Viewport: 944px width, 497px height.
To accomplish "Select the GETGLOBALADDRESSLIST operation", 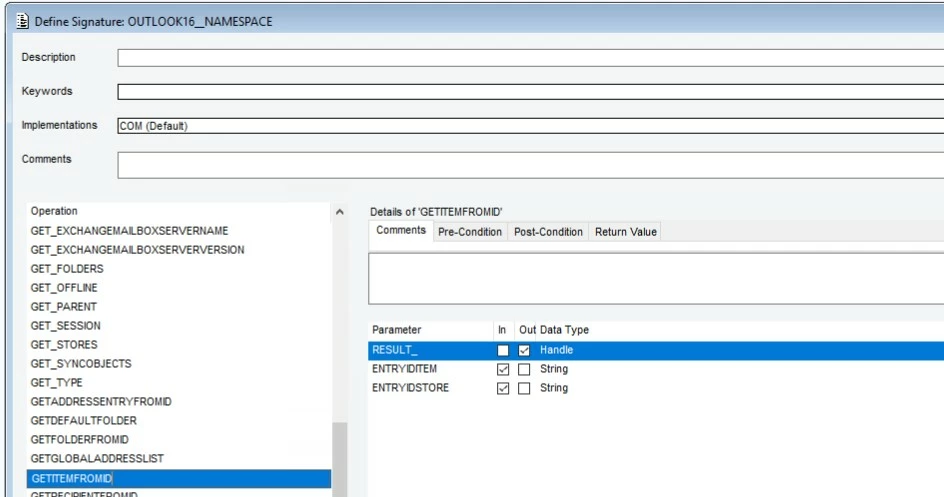I will click(x=97, y=458).
